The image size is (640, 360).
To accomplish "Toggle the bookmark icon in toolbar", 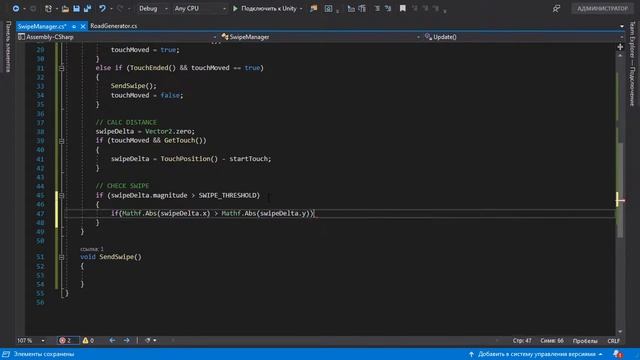I will tap(403, 8).
